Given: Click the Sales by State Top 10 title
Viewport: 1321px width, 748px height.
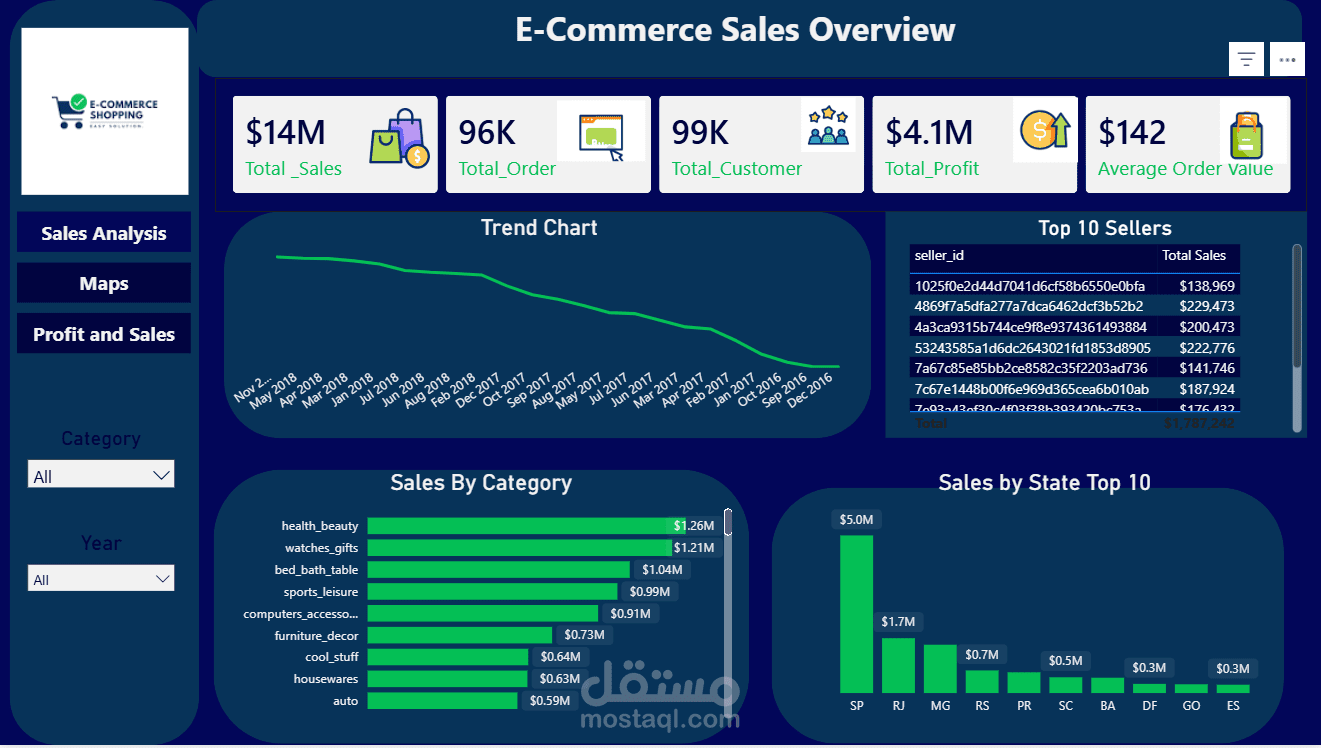Looking at the screenshot, I should pos(1045,483).
